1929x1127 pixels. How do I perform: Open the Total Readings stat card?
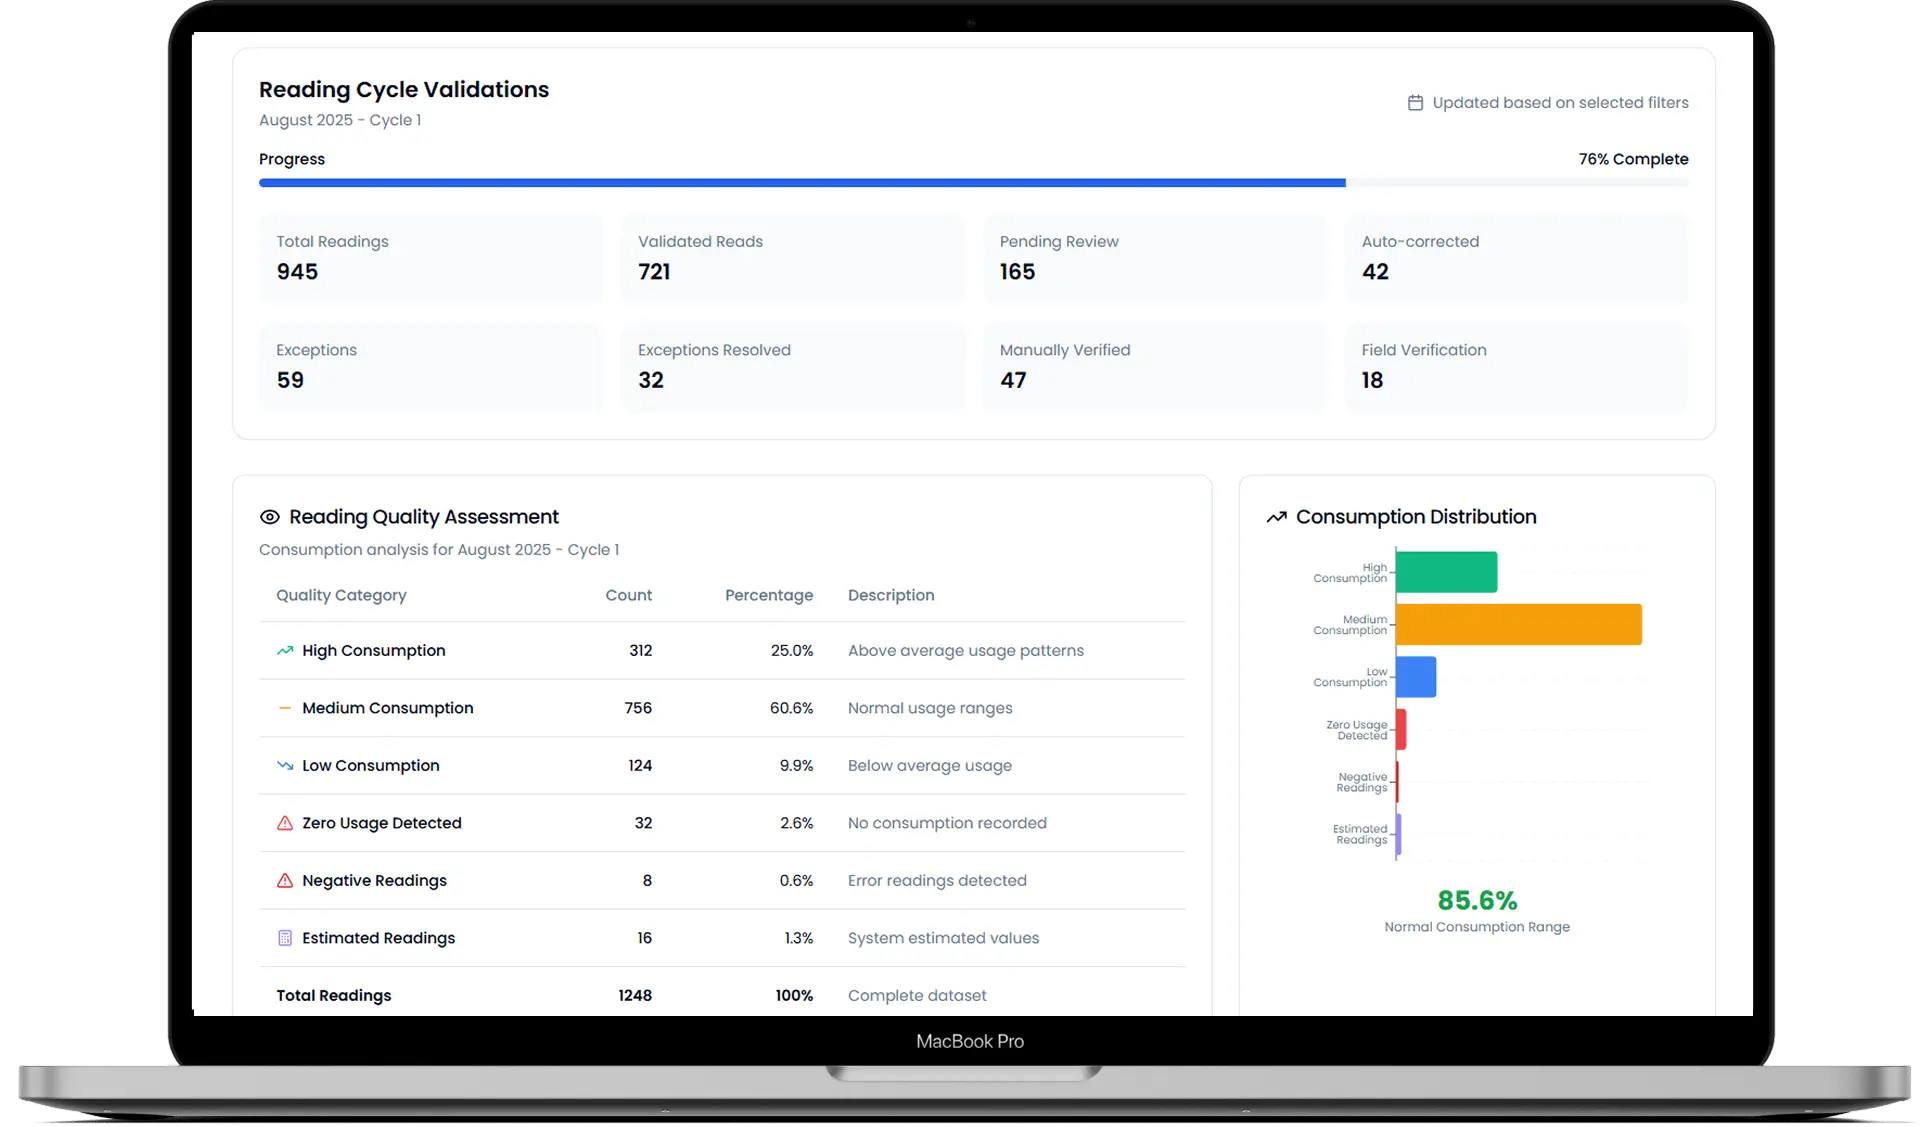point(431,258)
